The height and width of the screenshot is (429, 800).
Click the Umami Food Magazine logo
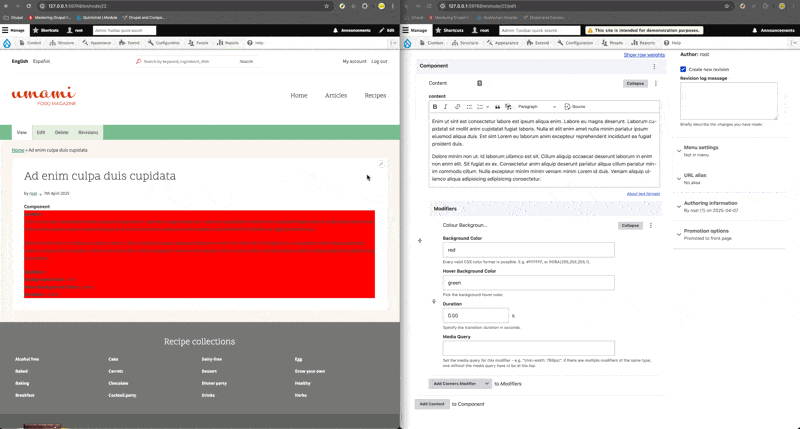pyautogui.click(x=44, y=96)
